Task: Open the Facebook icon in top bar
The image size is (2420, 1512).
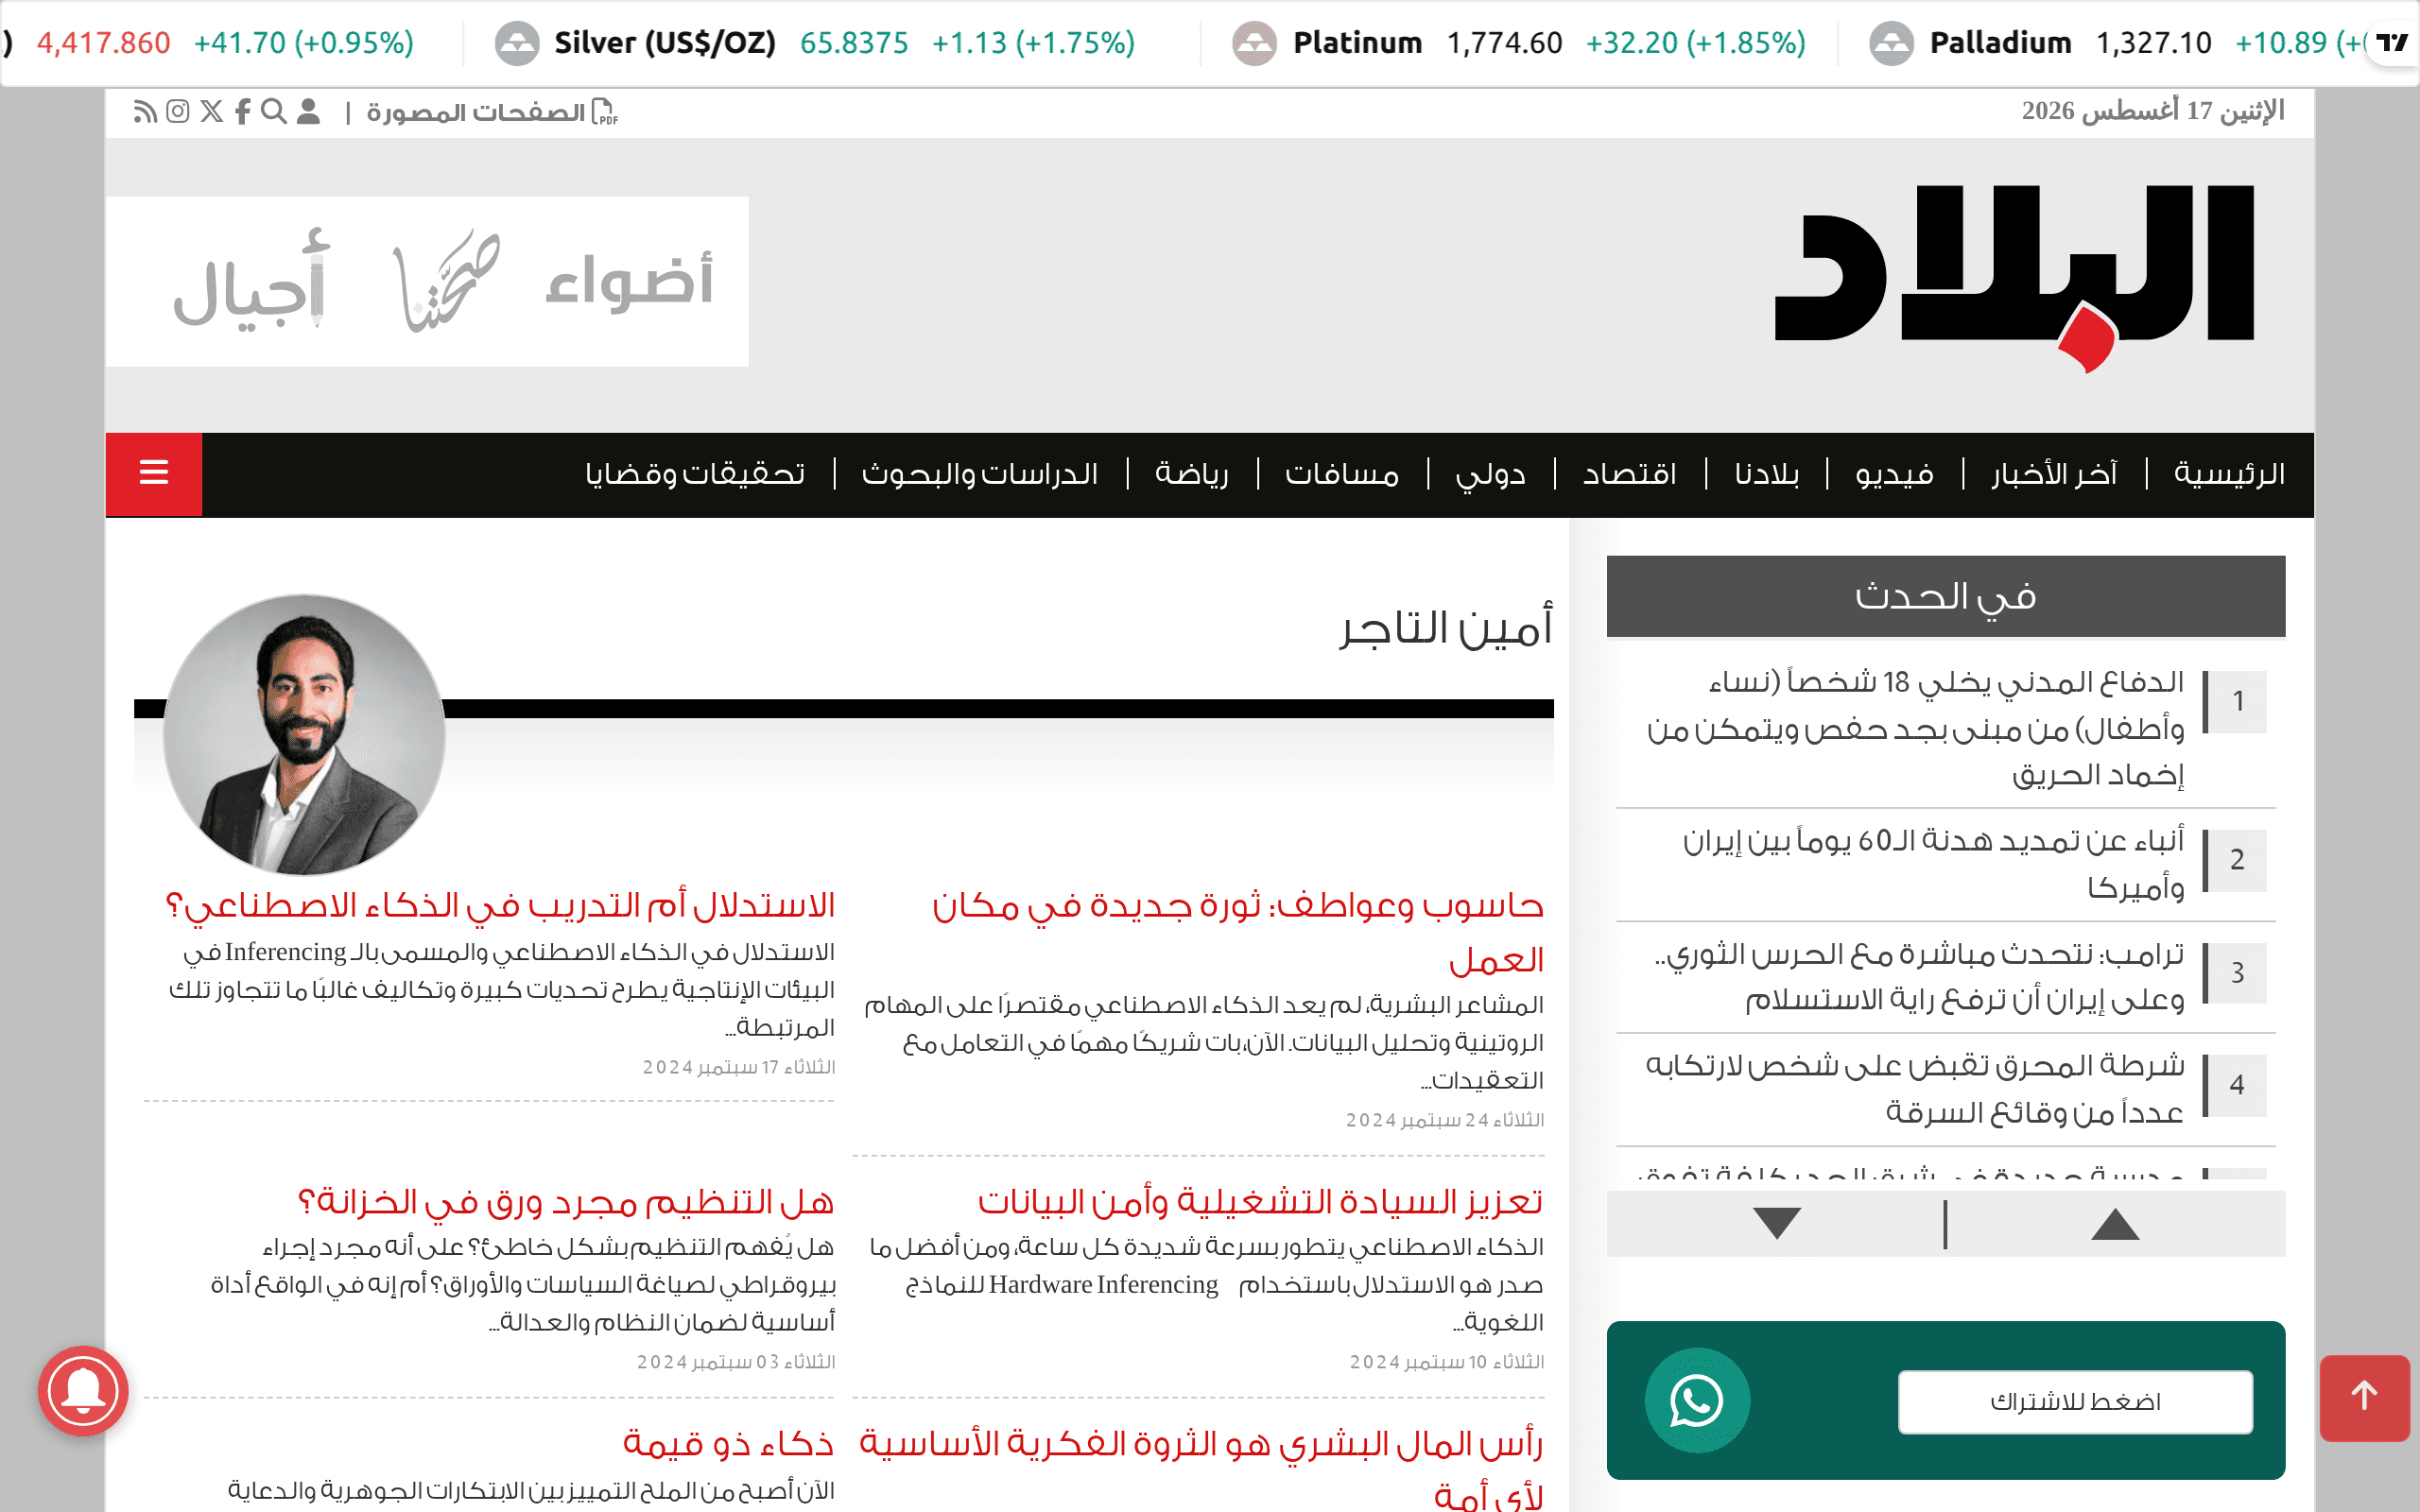Action: pos(243,111)
